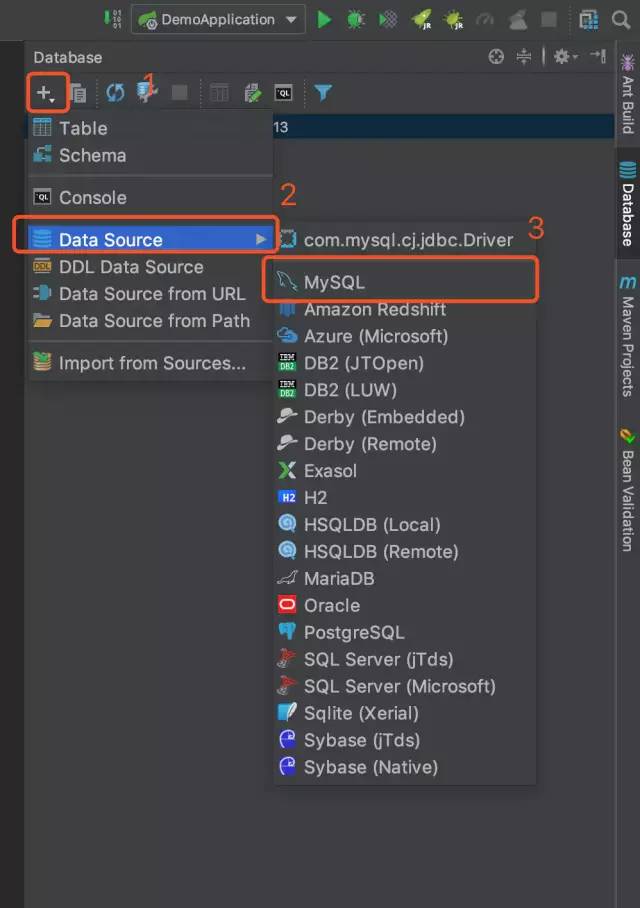Refresh the database with the synchronize icon
640x908 pixels.
(114, 92)
